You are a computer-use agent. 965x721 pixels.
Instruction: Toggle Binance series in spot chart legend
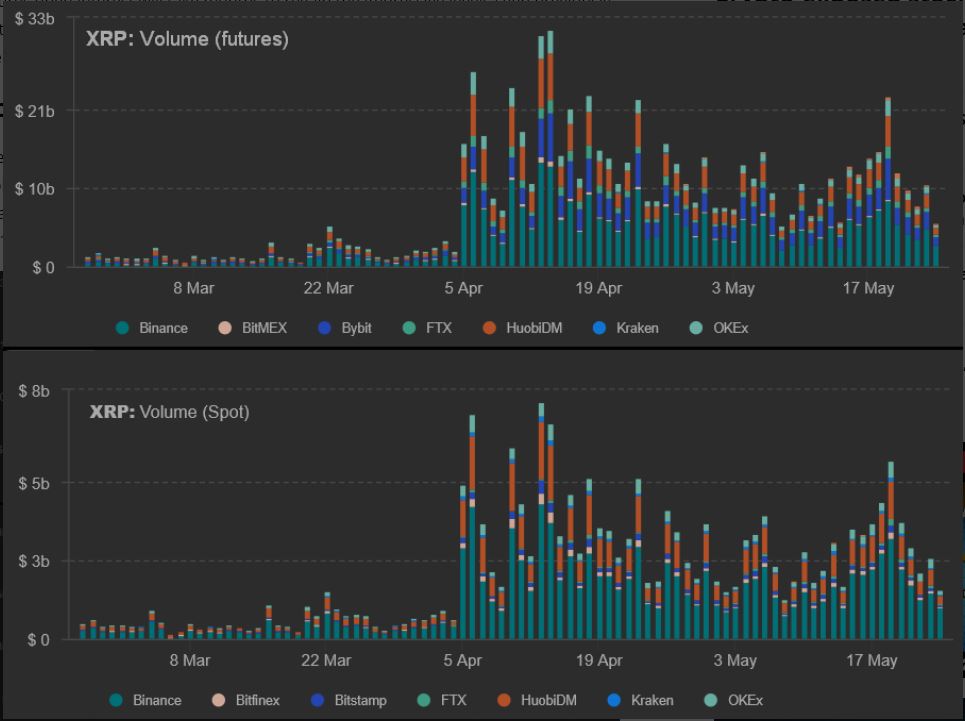[x=146, y=700]
